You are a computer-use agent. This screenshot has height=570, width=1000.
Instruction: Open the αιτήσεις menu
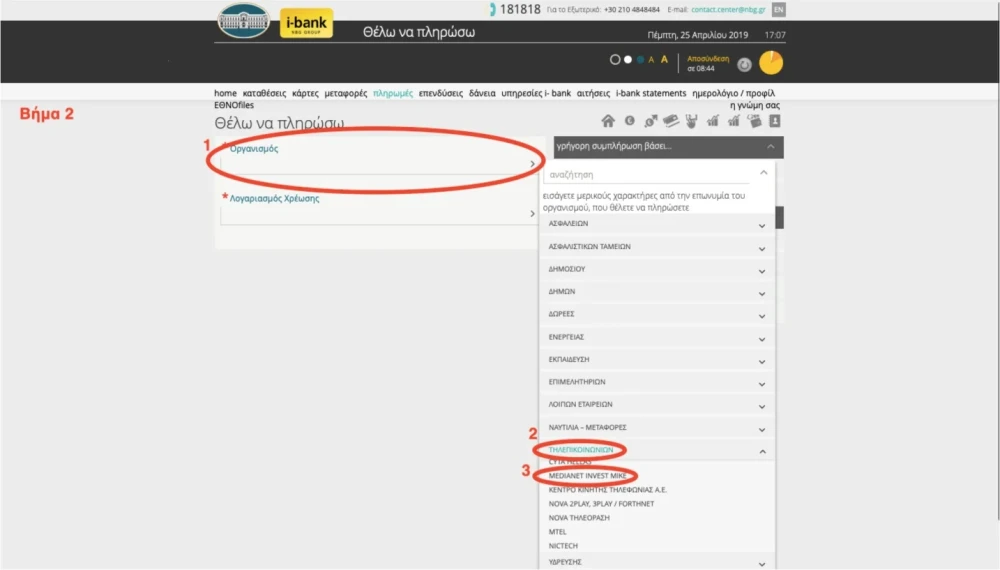click(593, 93)
